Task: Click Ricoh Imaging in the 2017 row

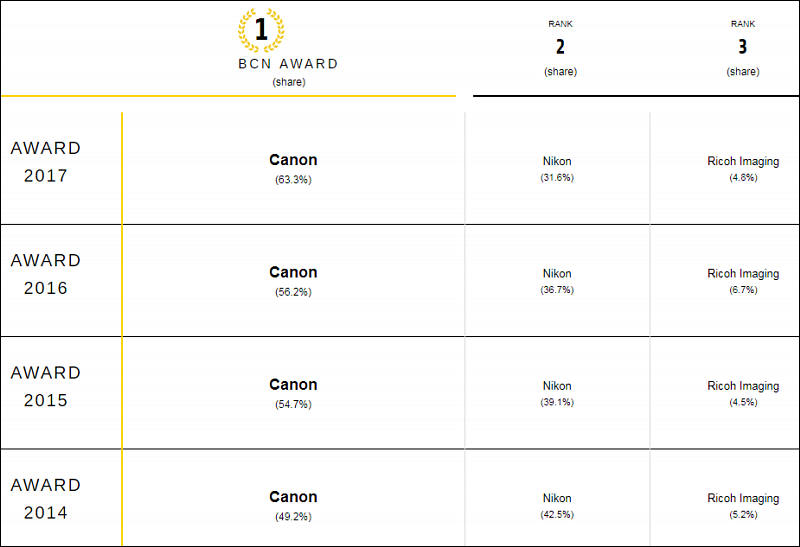Action: (x=743, y=161)
